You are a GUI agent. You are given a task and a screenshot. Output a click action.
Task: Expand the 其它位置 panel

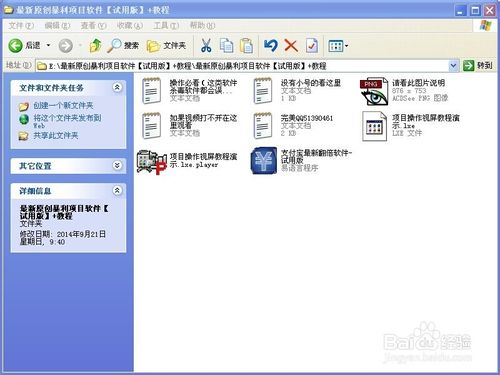click(x=117, y=165)
